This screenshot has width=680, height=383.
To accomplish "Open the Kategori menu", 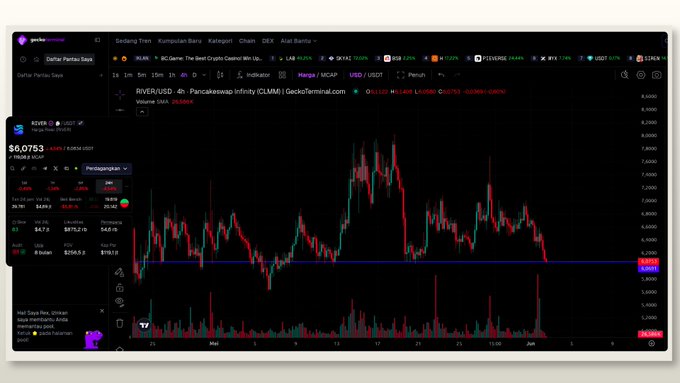I will pos(220,41).
